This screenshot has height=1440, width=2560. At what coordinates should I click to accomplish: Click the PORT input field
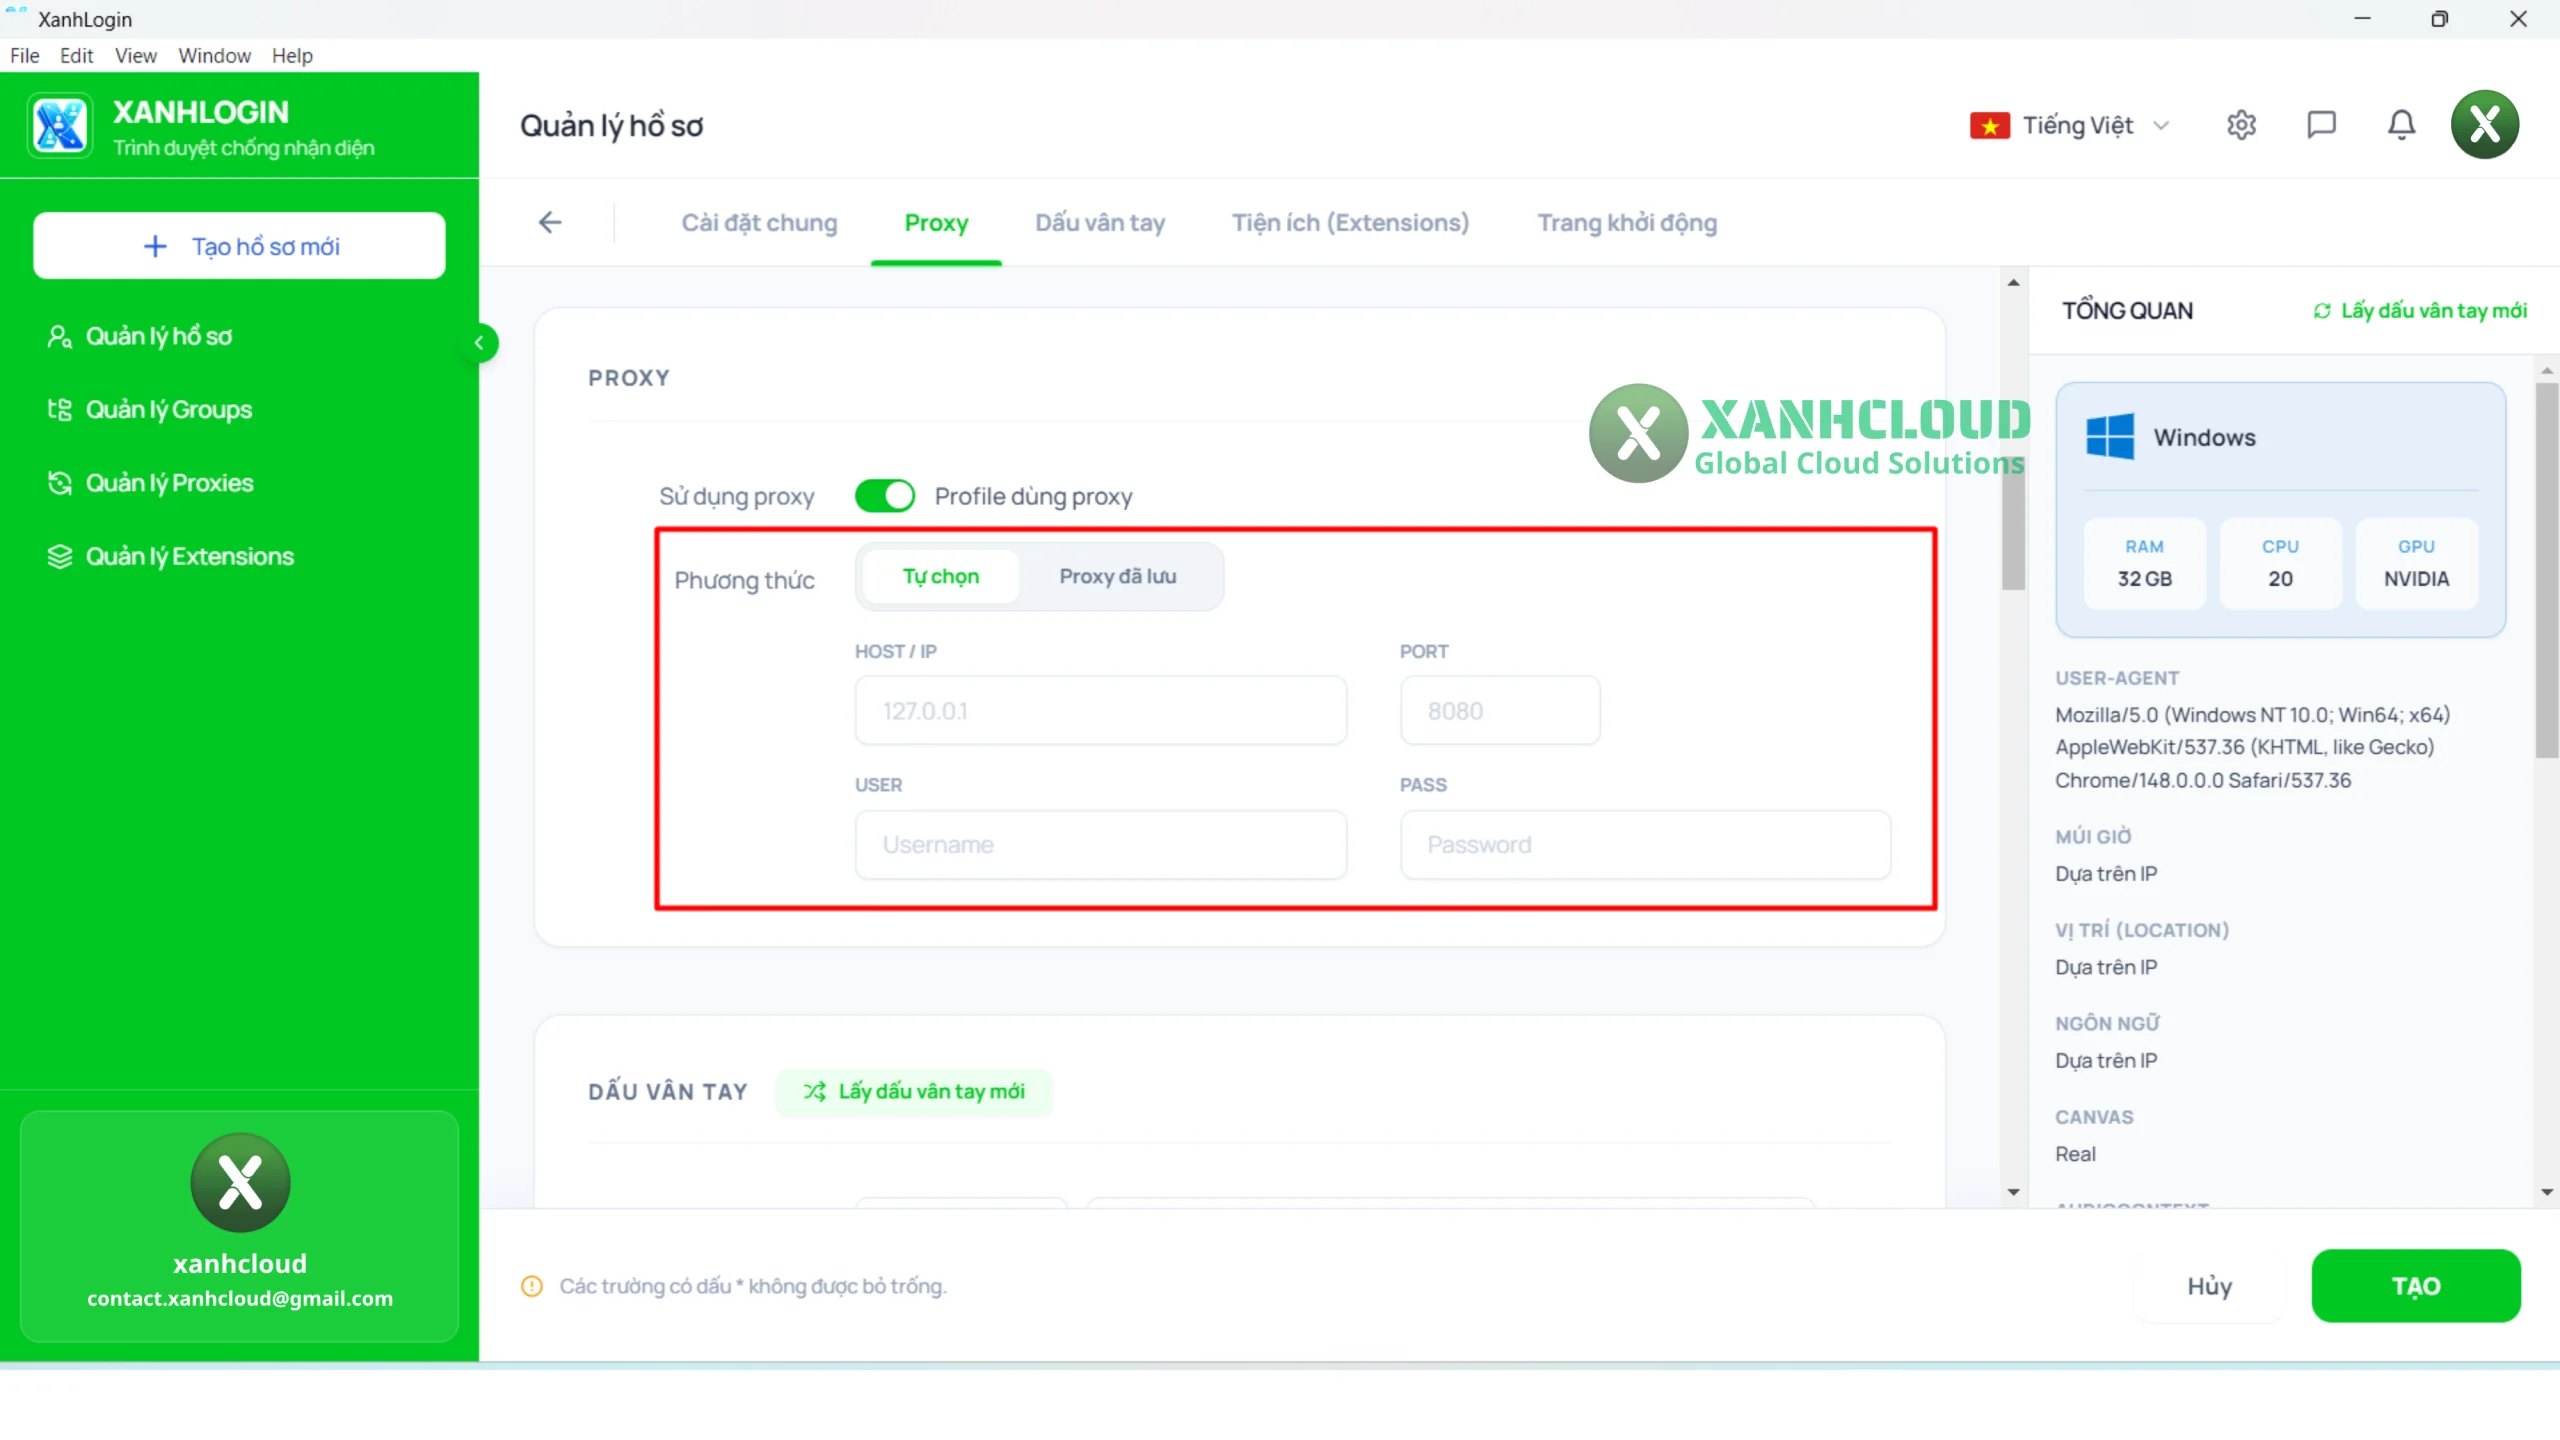1500,711
